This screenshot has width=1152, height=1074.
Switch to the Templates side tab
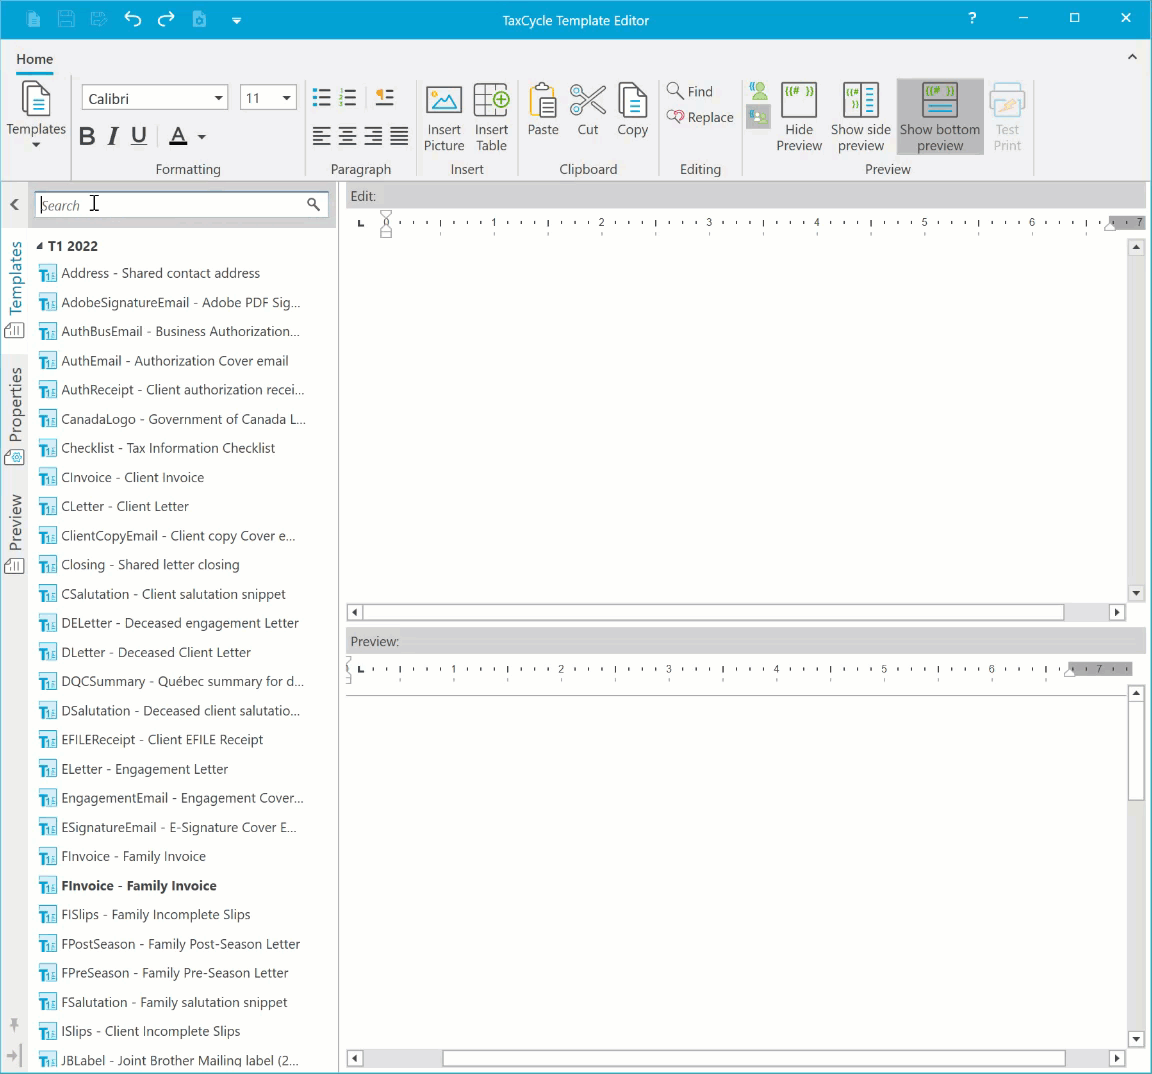click(x=15, y=288)
